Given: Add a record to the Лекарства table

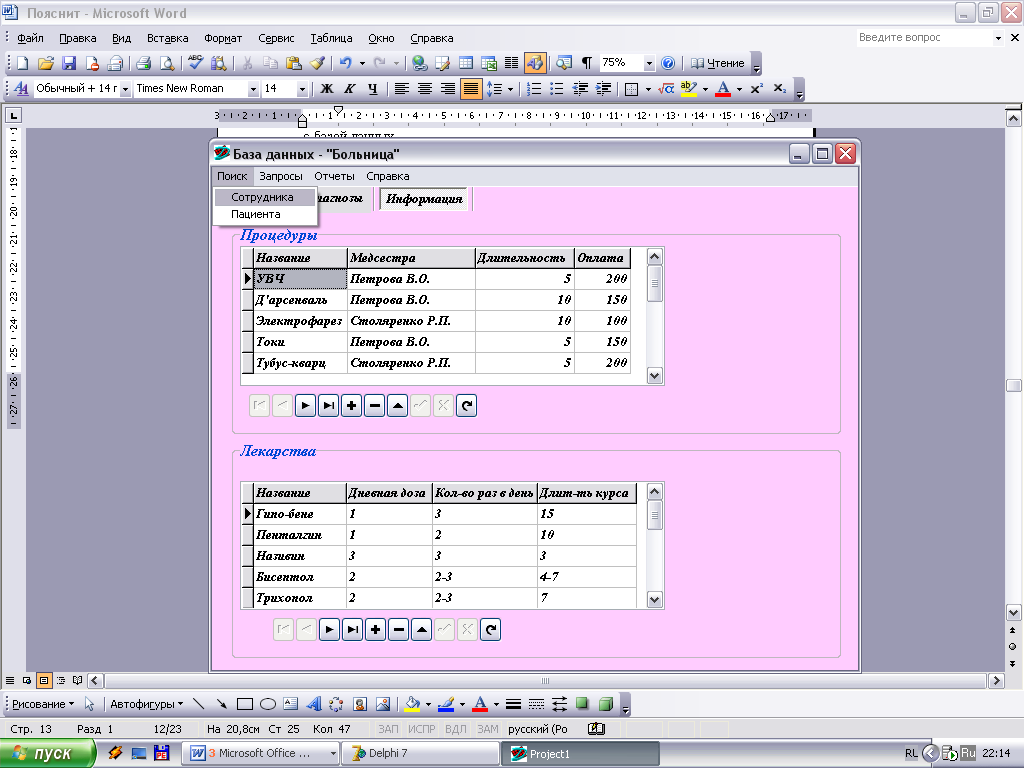Looking at the screenshot, I should [x=375, y=630].
